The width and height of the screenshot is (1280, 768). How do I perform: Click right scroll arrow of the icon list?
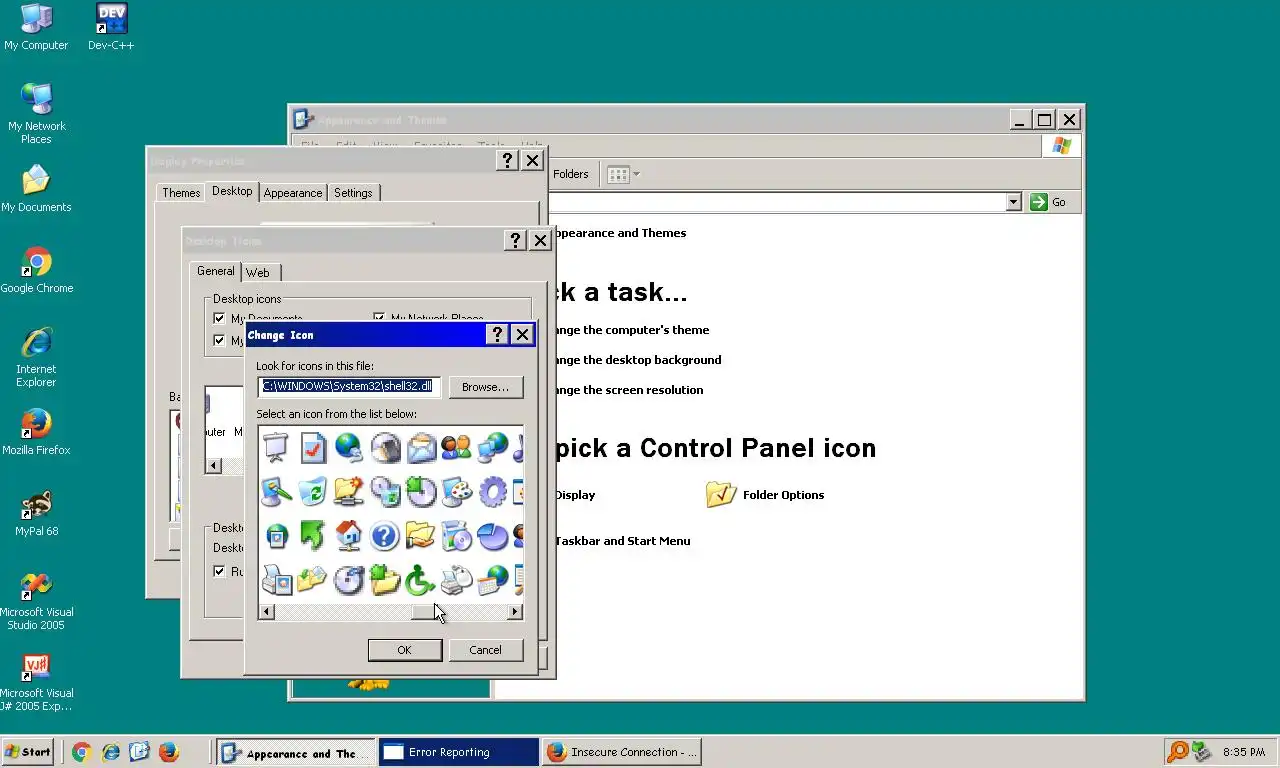coord(515,612)
